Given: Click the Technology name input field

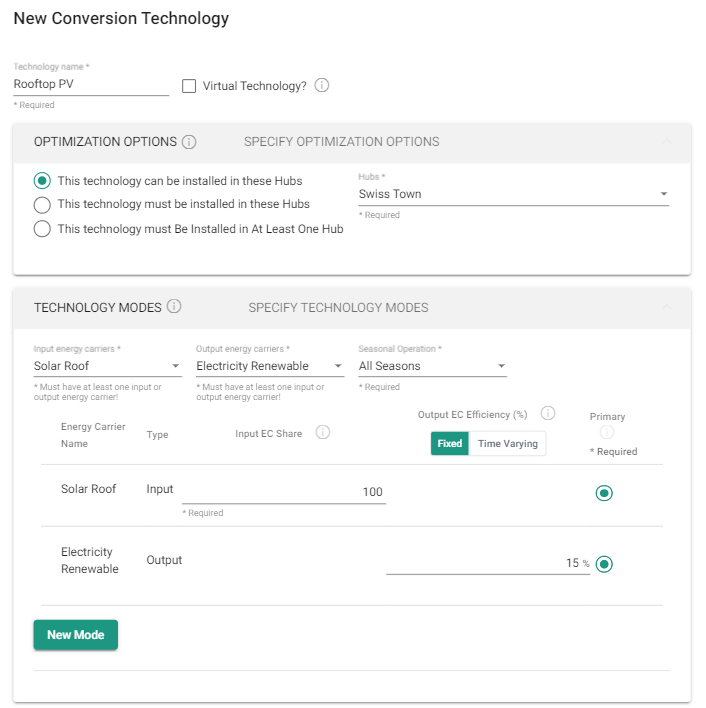Looking at the screenshot, I should (x=91, y=85).
